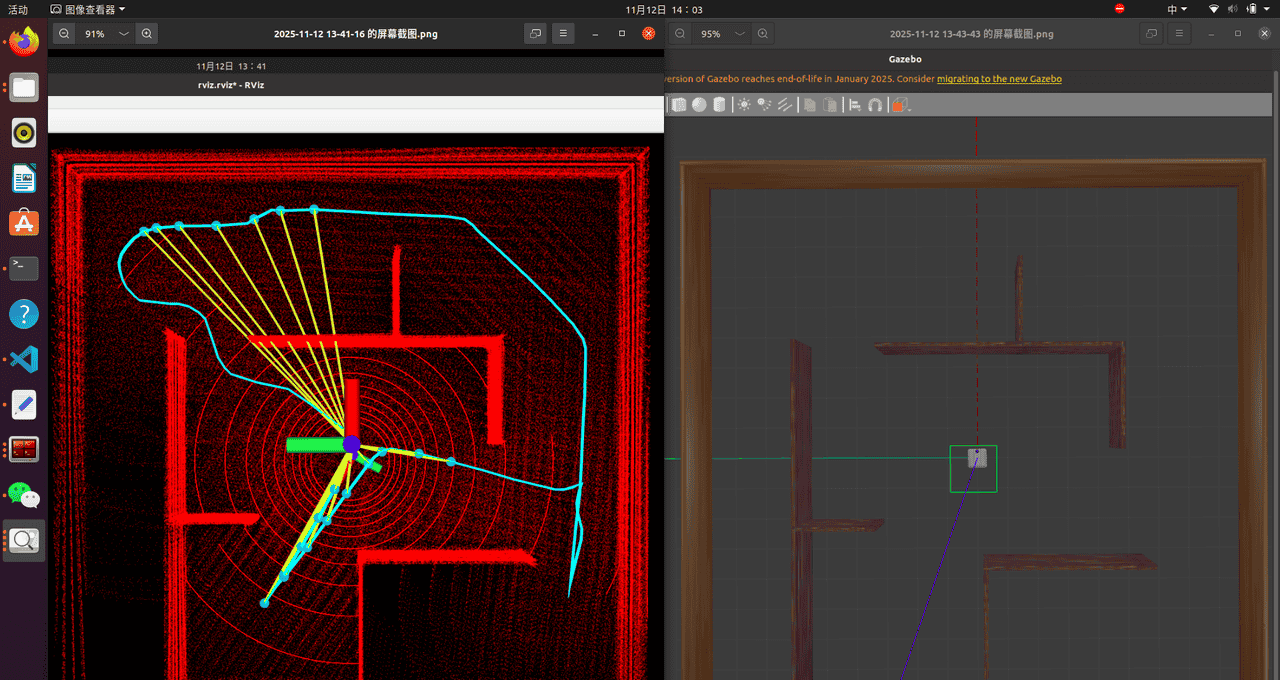Viewport: 1280px width, 680px height.
Task: Zoom out in the 13-43-43 screenshot viewer
Action: [680, 33]
